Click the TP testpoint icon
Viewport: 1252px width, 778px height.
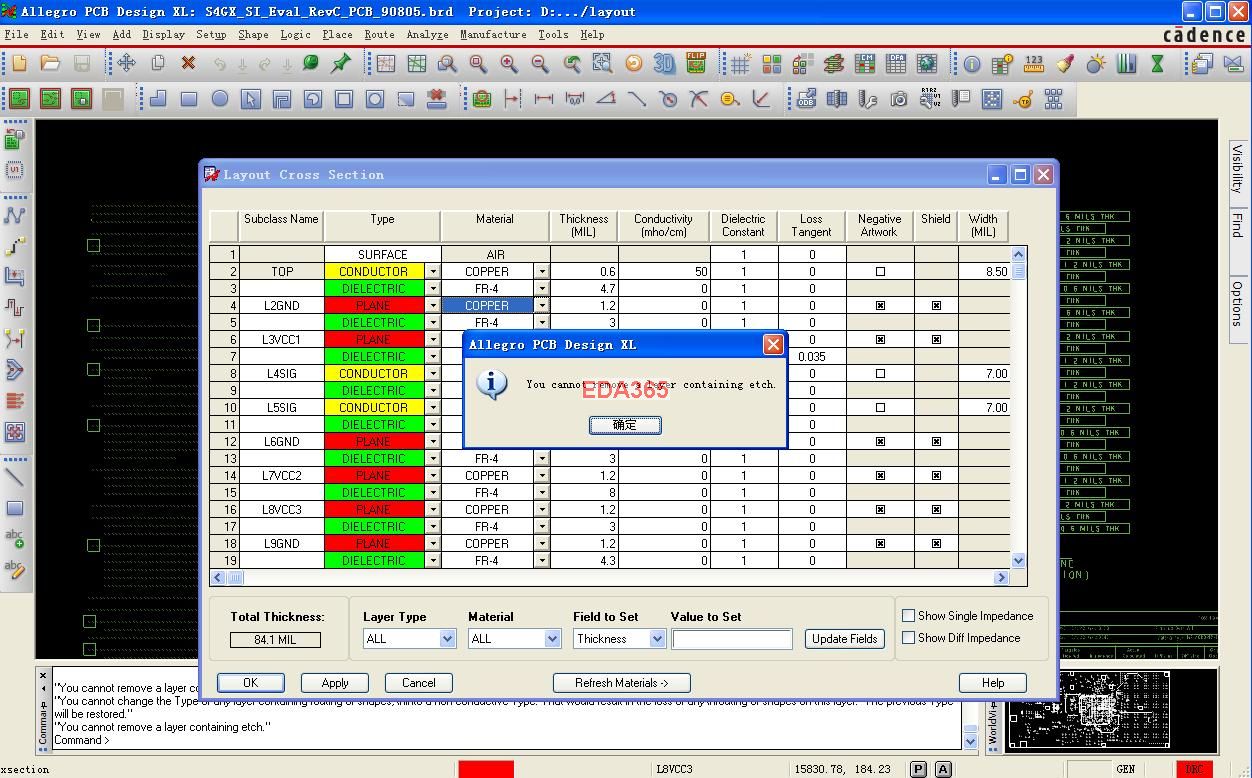pos(1023,99)
